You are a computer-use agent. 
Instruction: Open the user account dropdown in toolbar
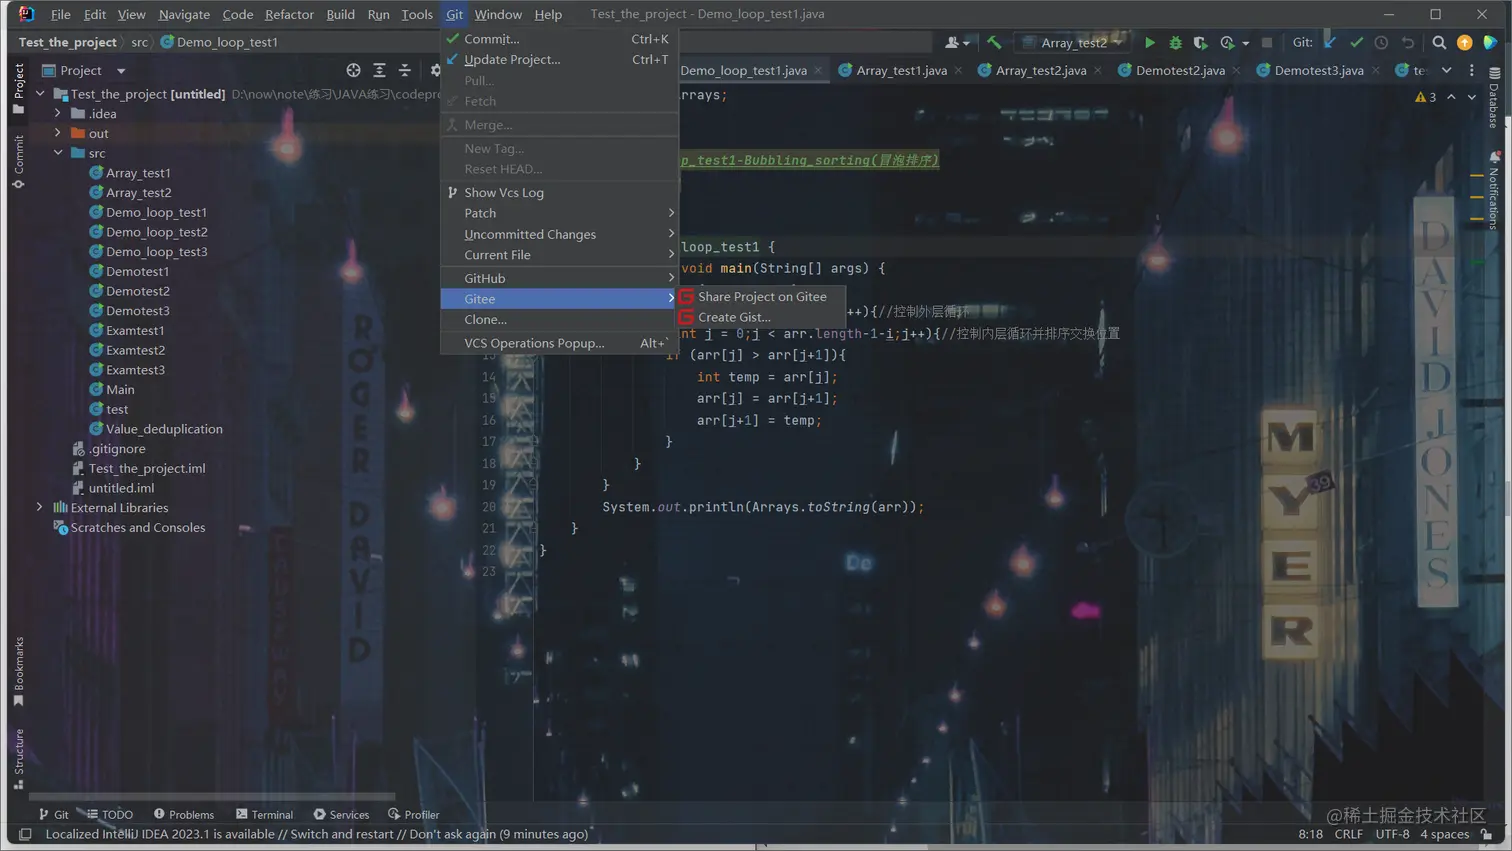click(x=957, y=43)
